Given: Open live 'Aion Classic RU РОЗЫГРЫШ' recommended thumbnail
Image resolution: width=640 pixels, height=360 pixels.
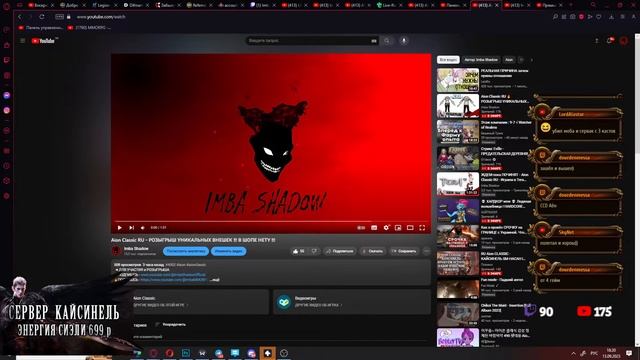Looking at the screenshot, I should point(458,106).
